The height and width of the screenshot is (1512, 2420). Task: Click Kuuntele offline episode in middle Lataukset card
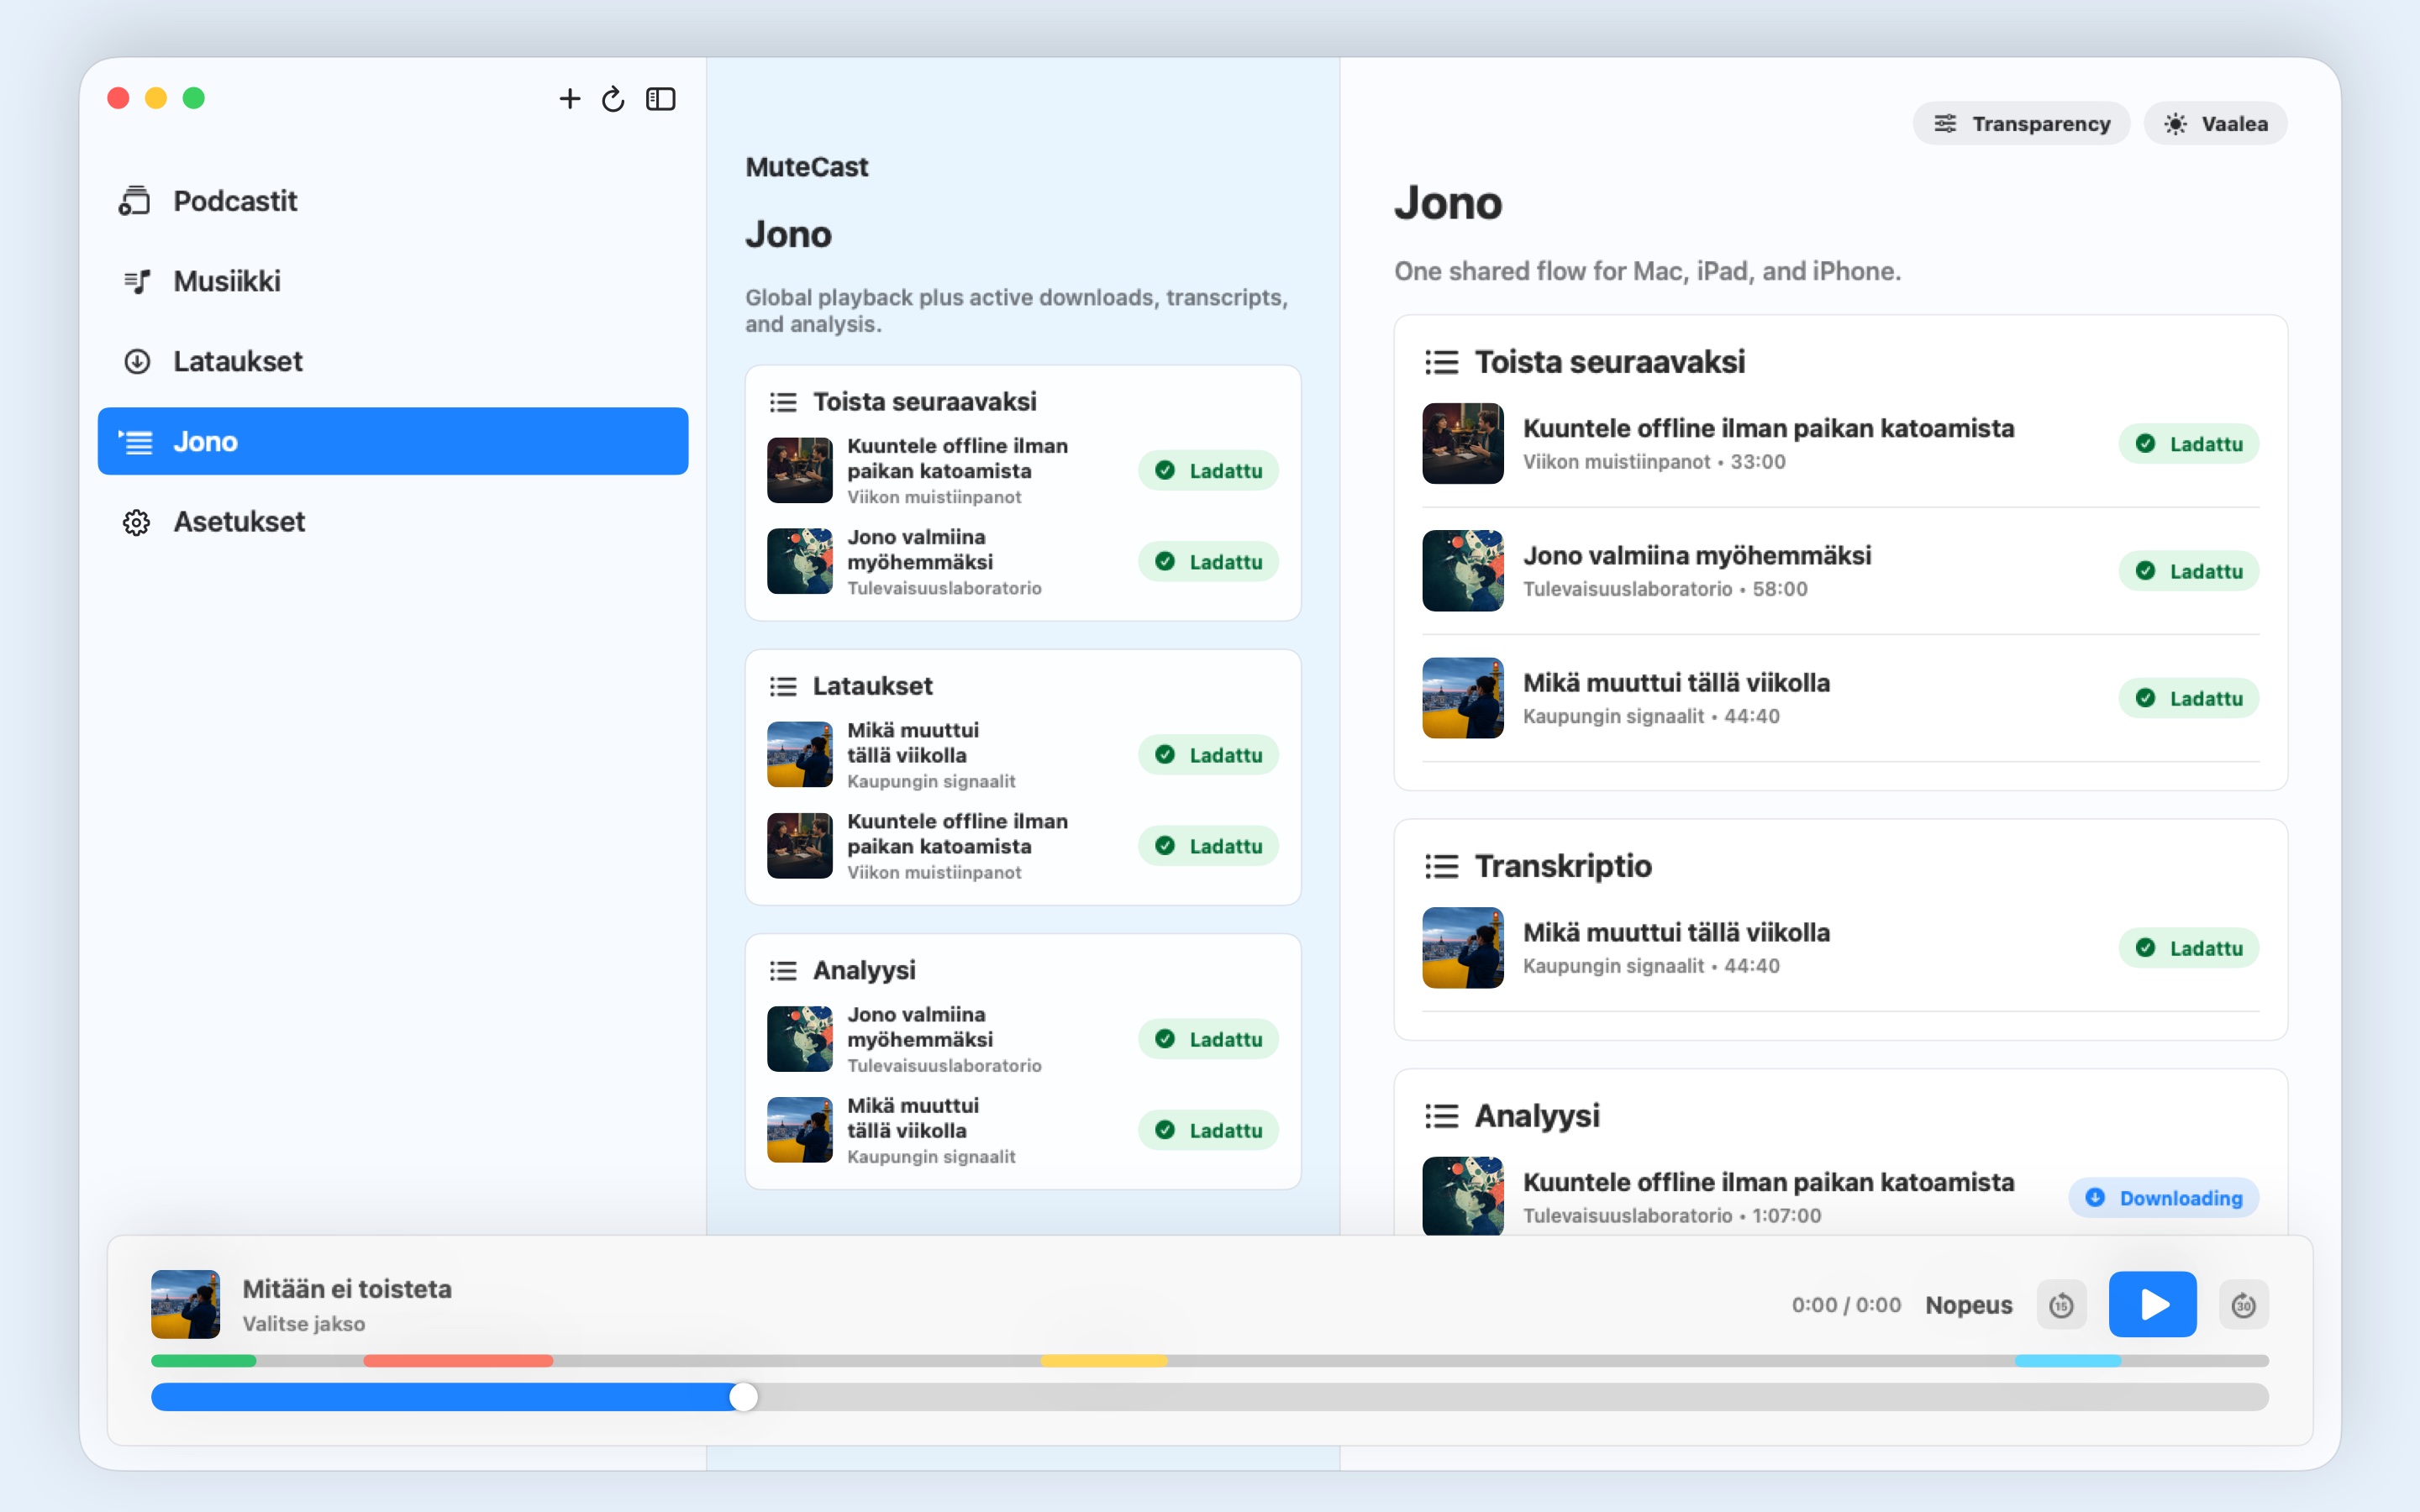[x=1022, y=845]
